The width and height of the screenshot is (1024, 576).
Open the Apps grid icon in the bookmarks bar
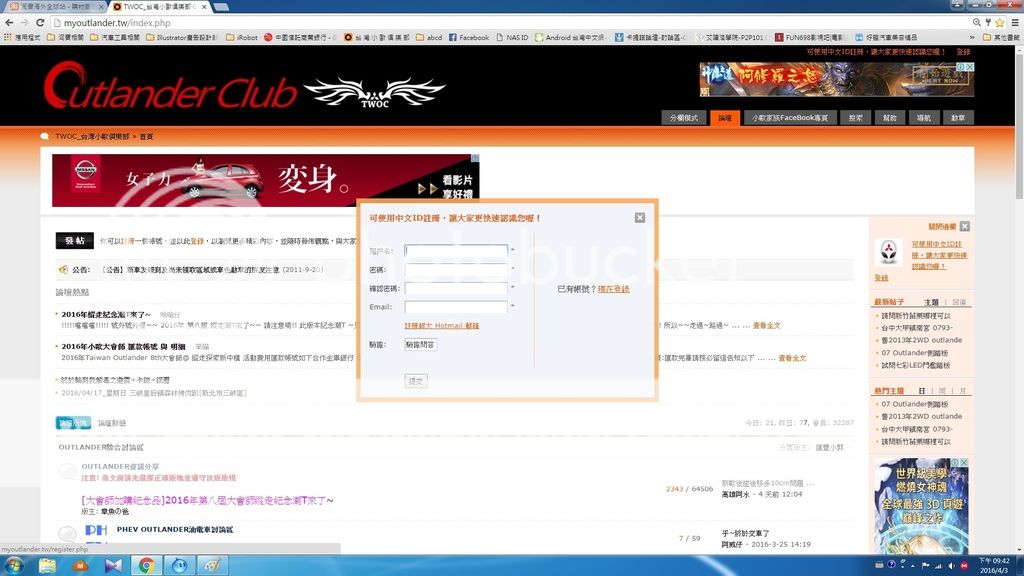point(7,37)
